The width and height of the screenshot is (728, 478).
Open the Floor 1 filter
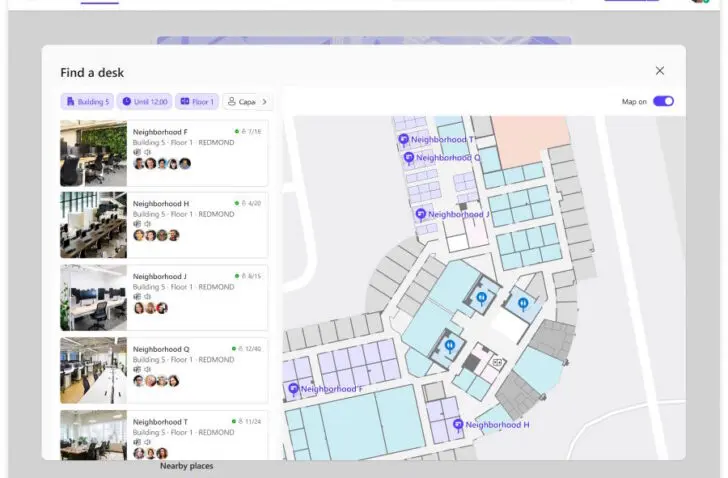coord(197,102)
